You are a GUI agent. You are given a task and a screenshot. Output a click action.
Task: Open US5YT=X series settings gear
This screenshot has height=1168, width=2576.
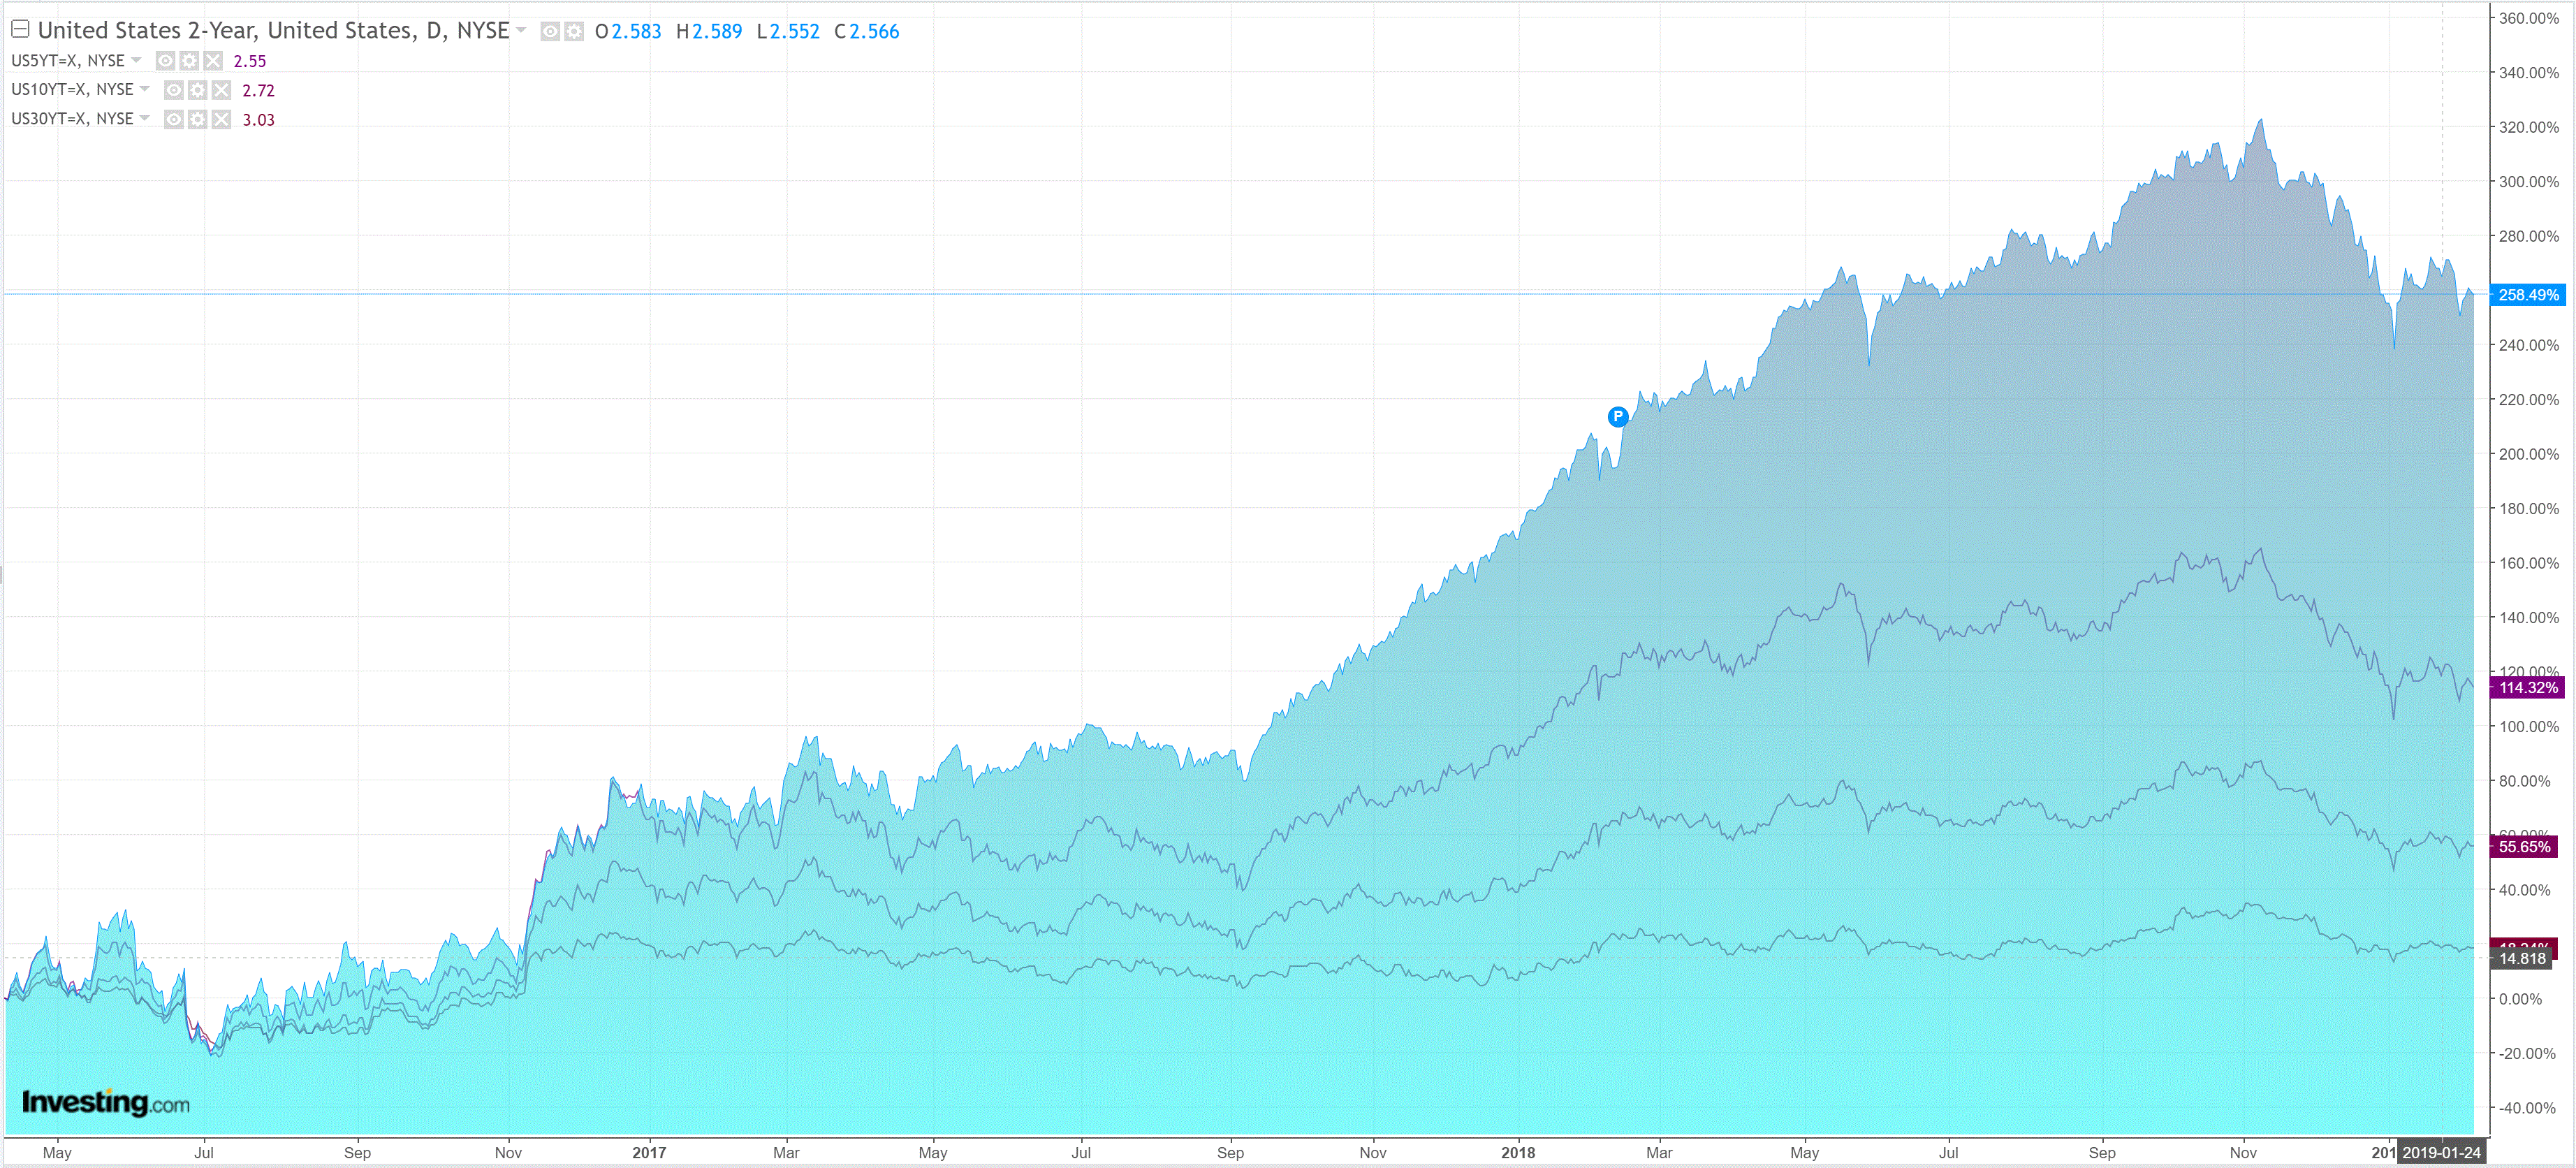pyautogui.click(x=189, y=61)
